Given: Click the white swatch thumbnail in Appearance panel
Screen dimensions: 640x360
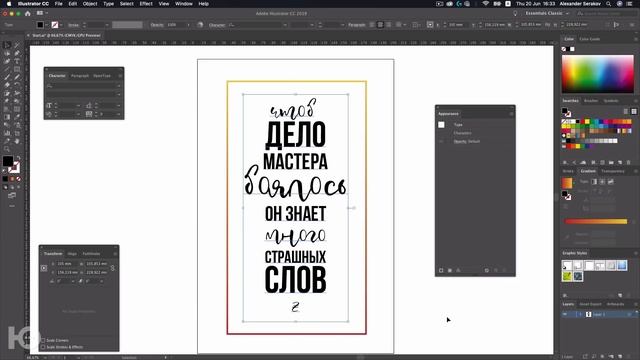Looking at the screenshot, I should click(441, 125).
